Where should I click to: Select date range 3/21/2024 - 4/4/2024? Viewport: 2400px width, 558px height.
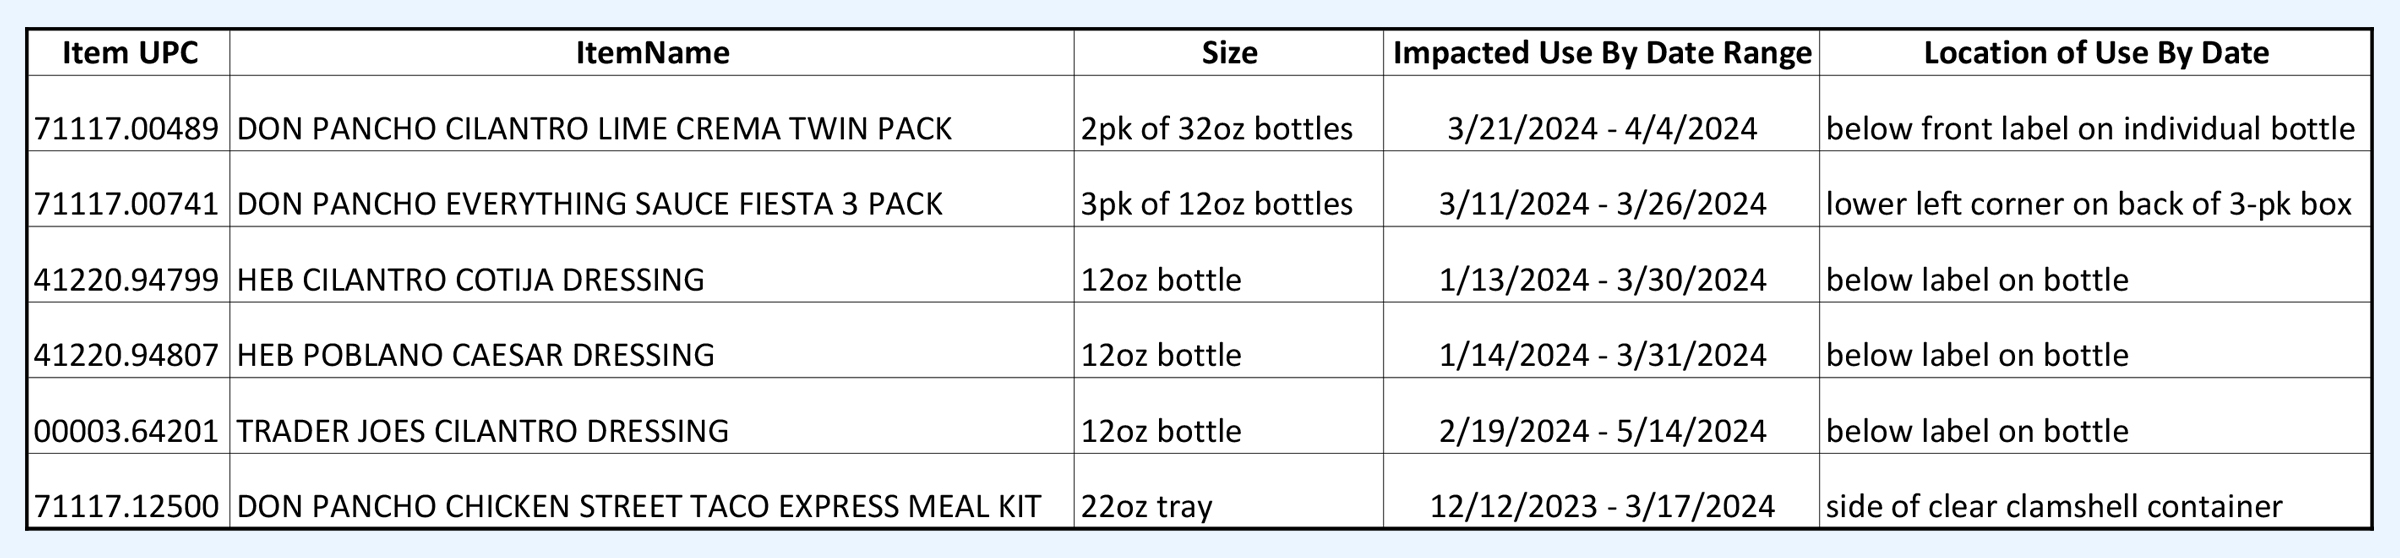1602,128
